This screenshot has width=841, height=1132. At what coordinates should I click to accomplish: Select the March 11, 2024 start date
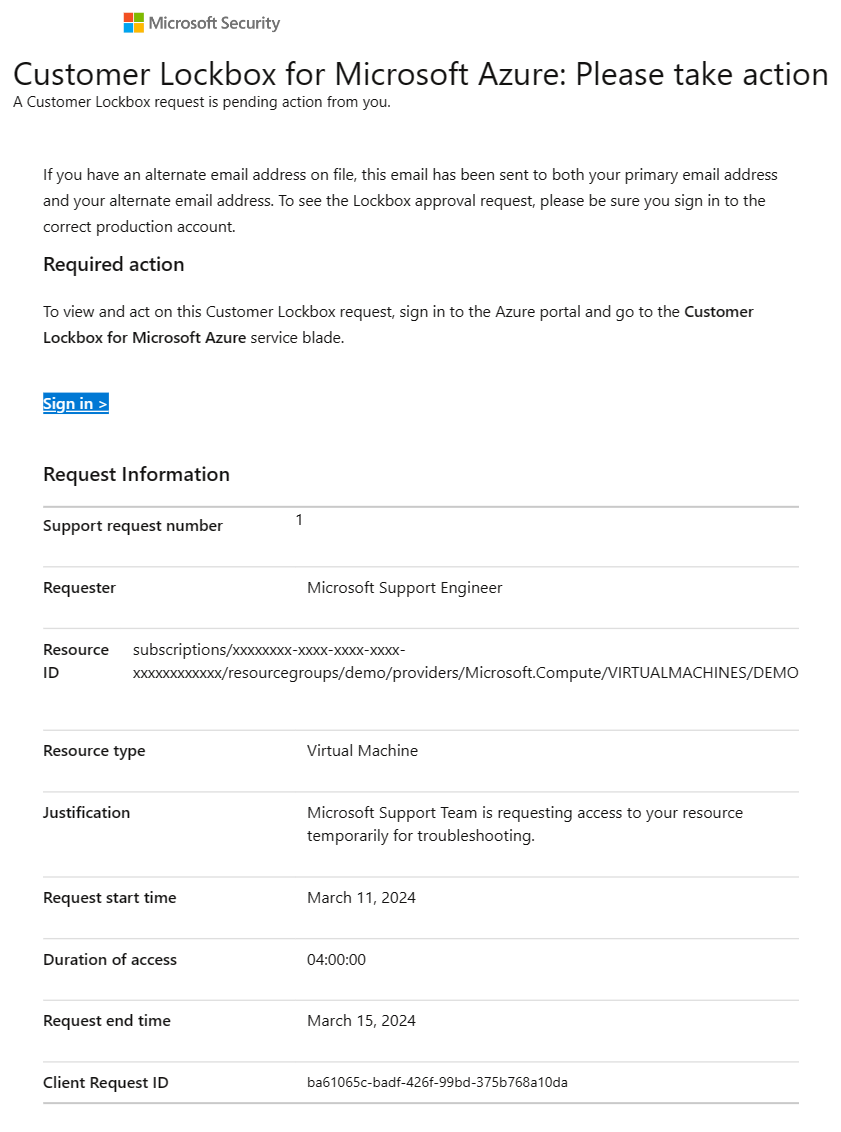pos(361,898)
